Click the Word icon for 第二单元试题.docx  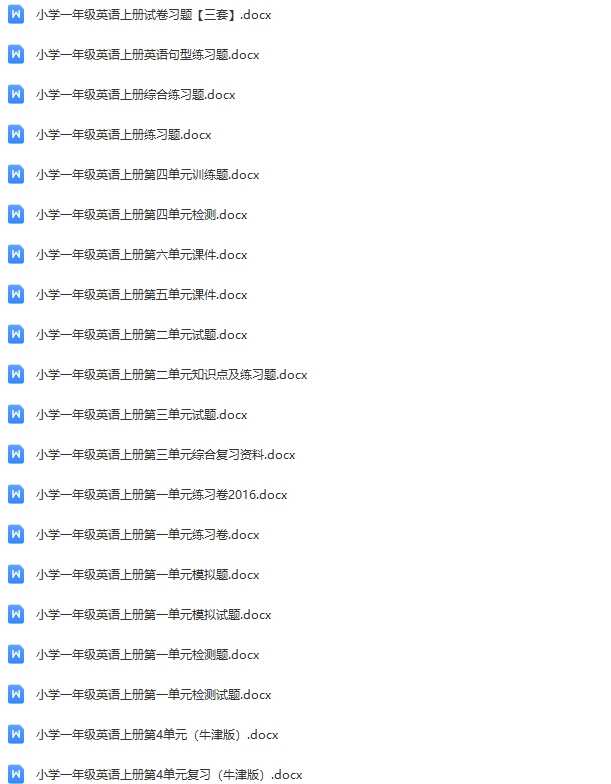[16, 334]
